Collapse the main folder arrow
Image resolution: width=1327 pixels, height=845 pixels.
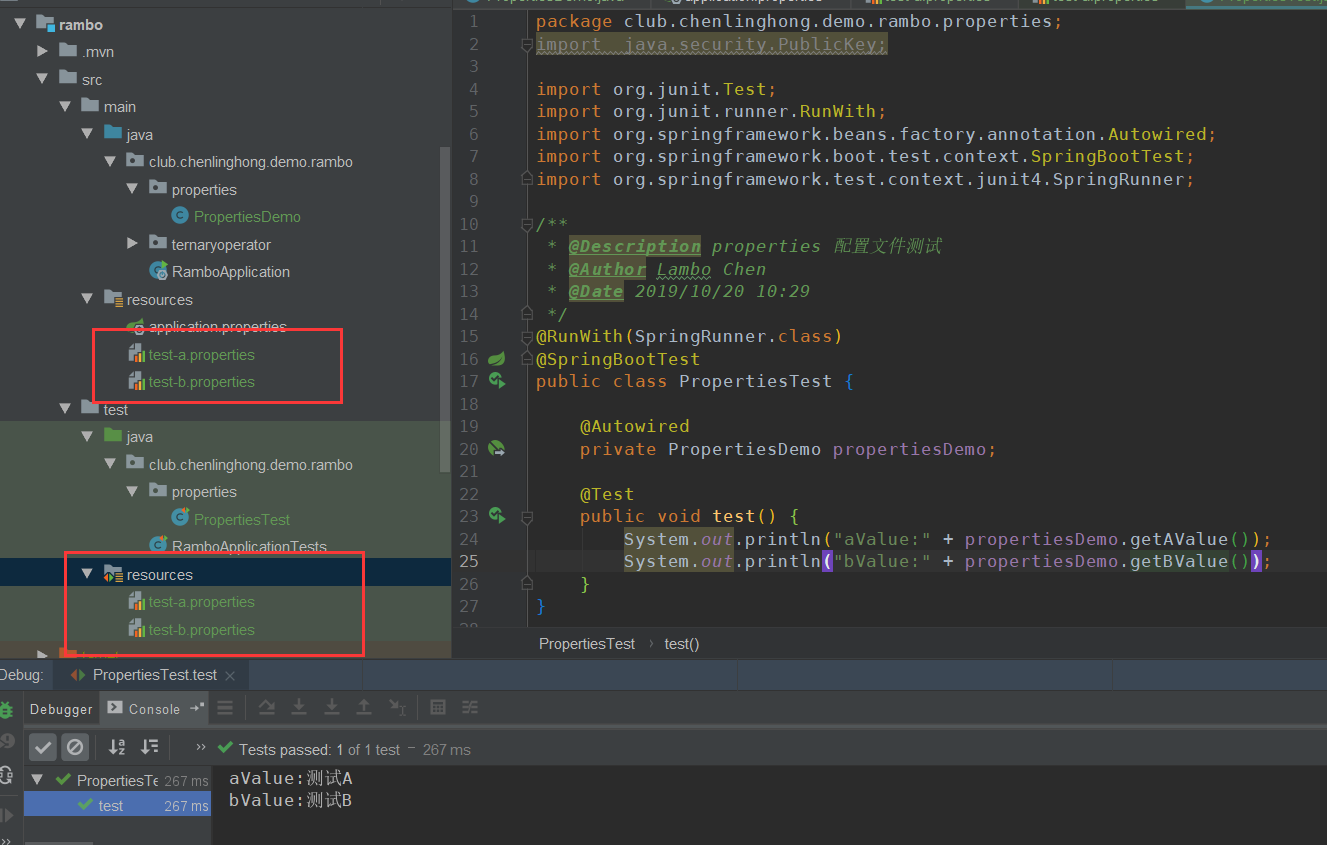(65, 106)
